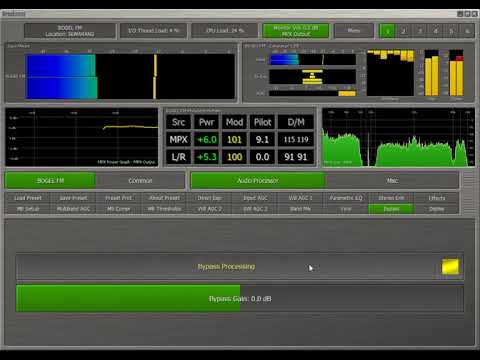Open the MB Setup page
Image resolution: width=480 pixels, height=360 pixels.
(28, 209)
